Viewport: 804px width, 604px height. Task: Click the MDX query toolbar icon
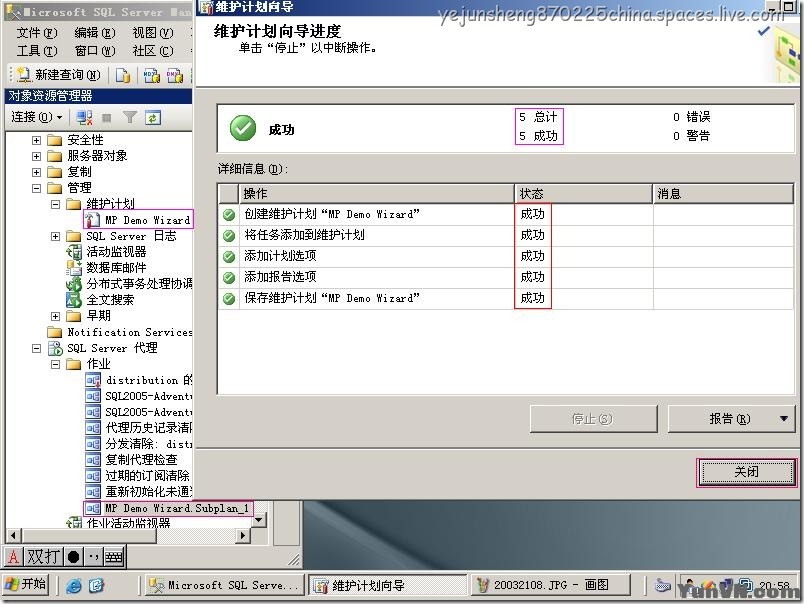(x=151, y=75)
